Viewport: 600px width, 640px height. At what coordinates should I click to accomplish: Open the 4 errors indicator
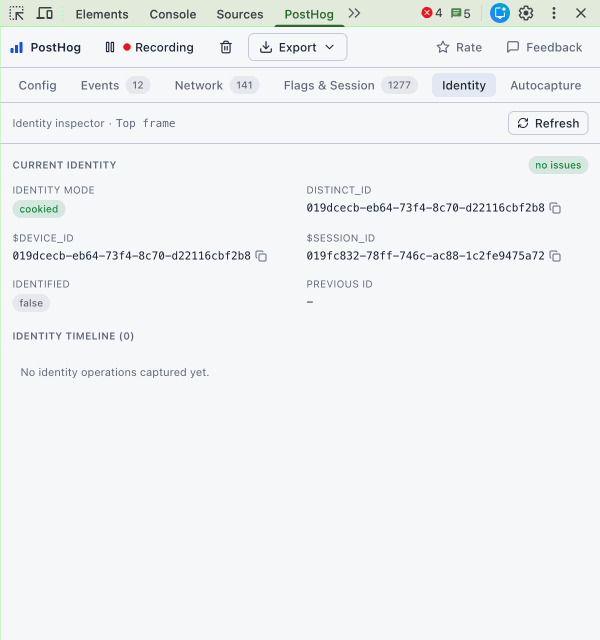432,13
